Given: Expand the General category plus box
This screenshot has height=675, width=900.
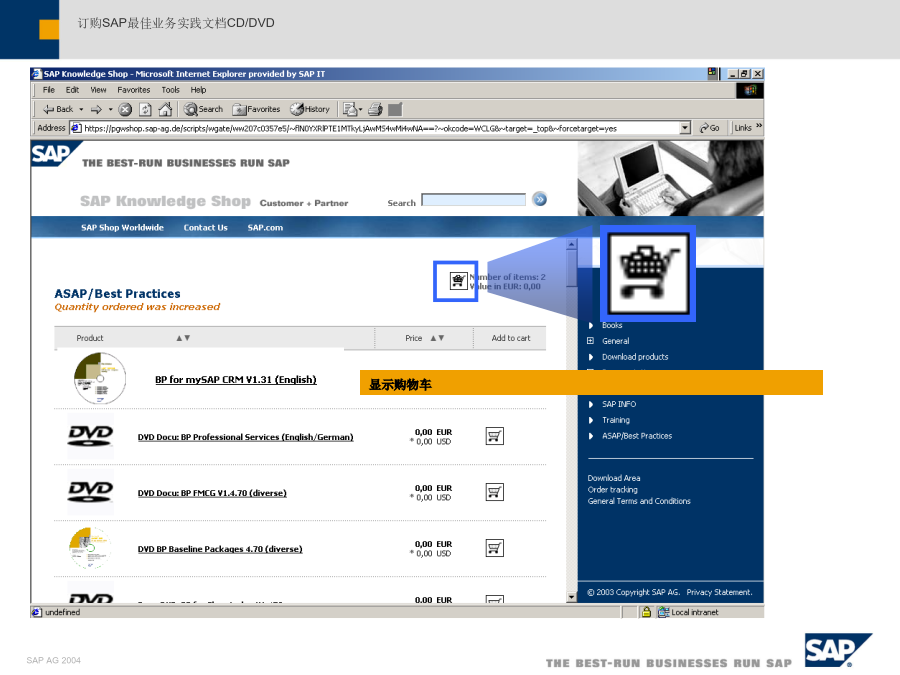Looking at the screenshot, I should [x=591, y=341].
